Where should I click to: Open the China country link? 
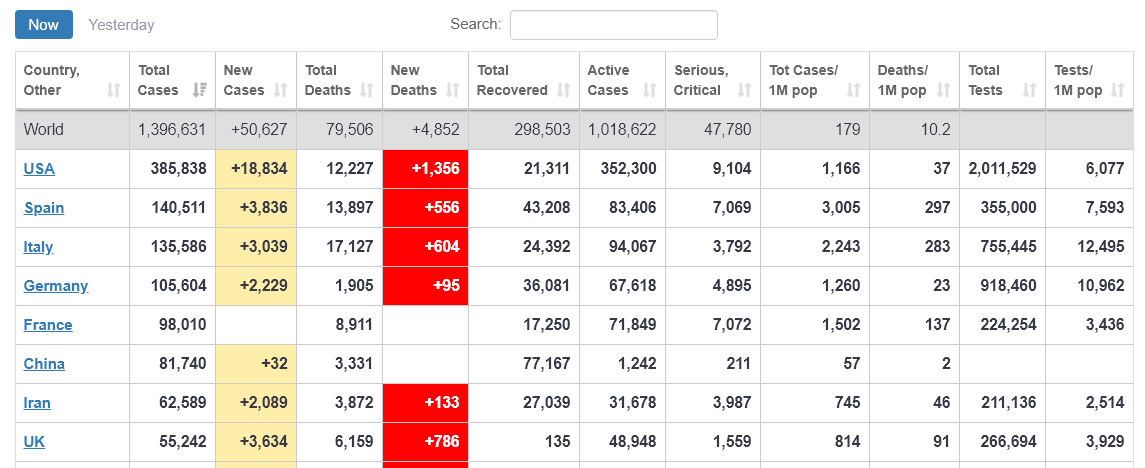point(44,364)
